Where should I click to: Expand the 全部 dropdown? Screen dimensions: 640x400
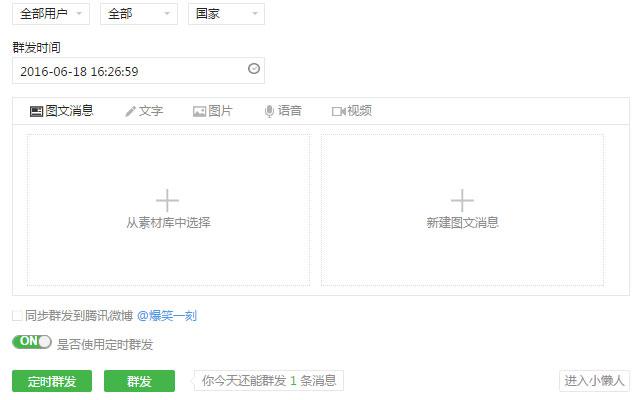click(x=138, y=14)
